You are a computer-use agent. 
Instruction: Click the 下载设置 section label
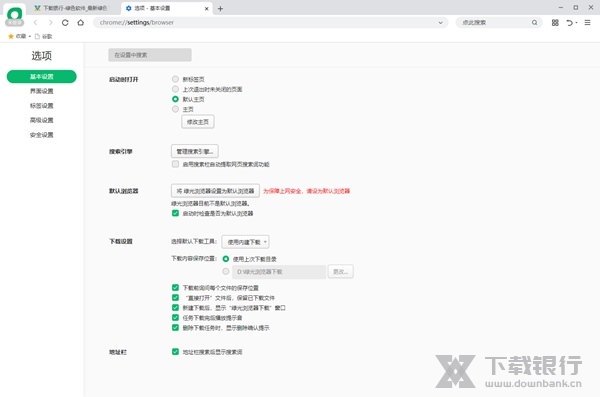click(x=121, y=241)
